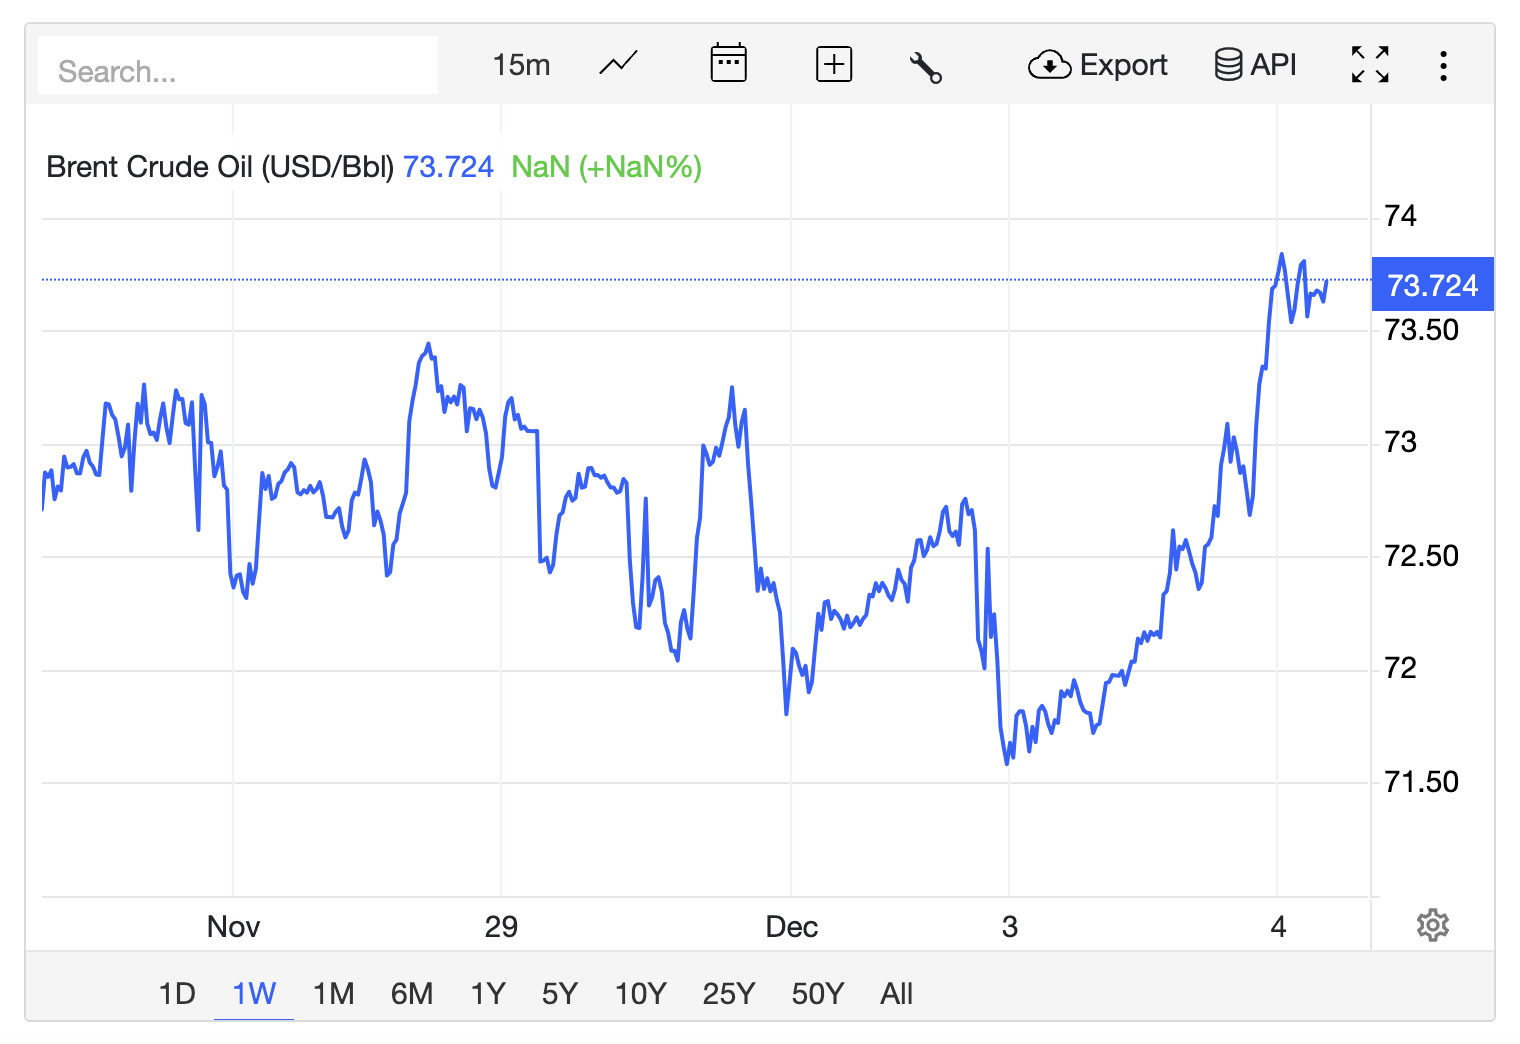Select the 10Y time range
Image resolution: width=1520 pixels, height=1044 pixels.
(x=640, y=993)
